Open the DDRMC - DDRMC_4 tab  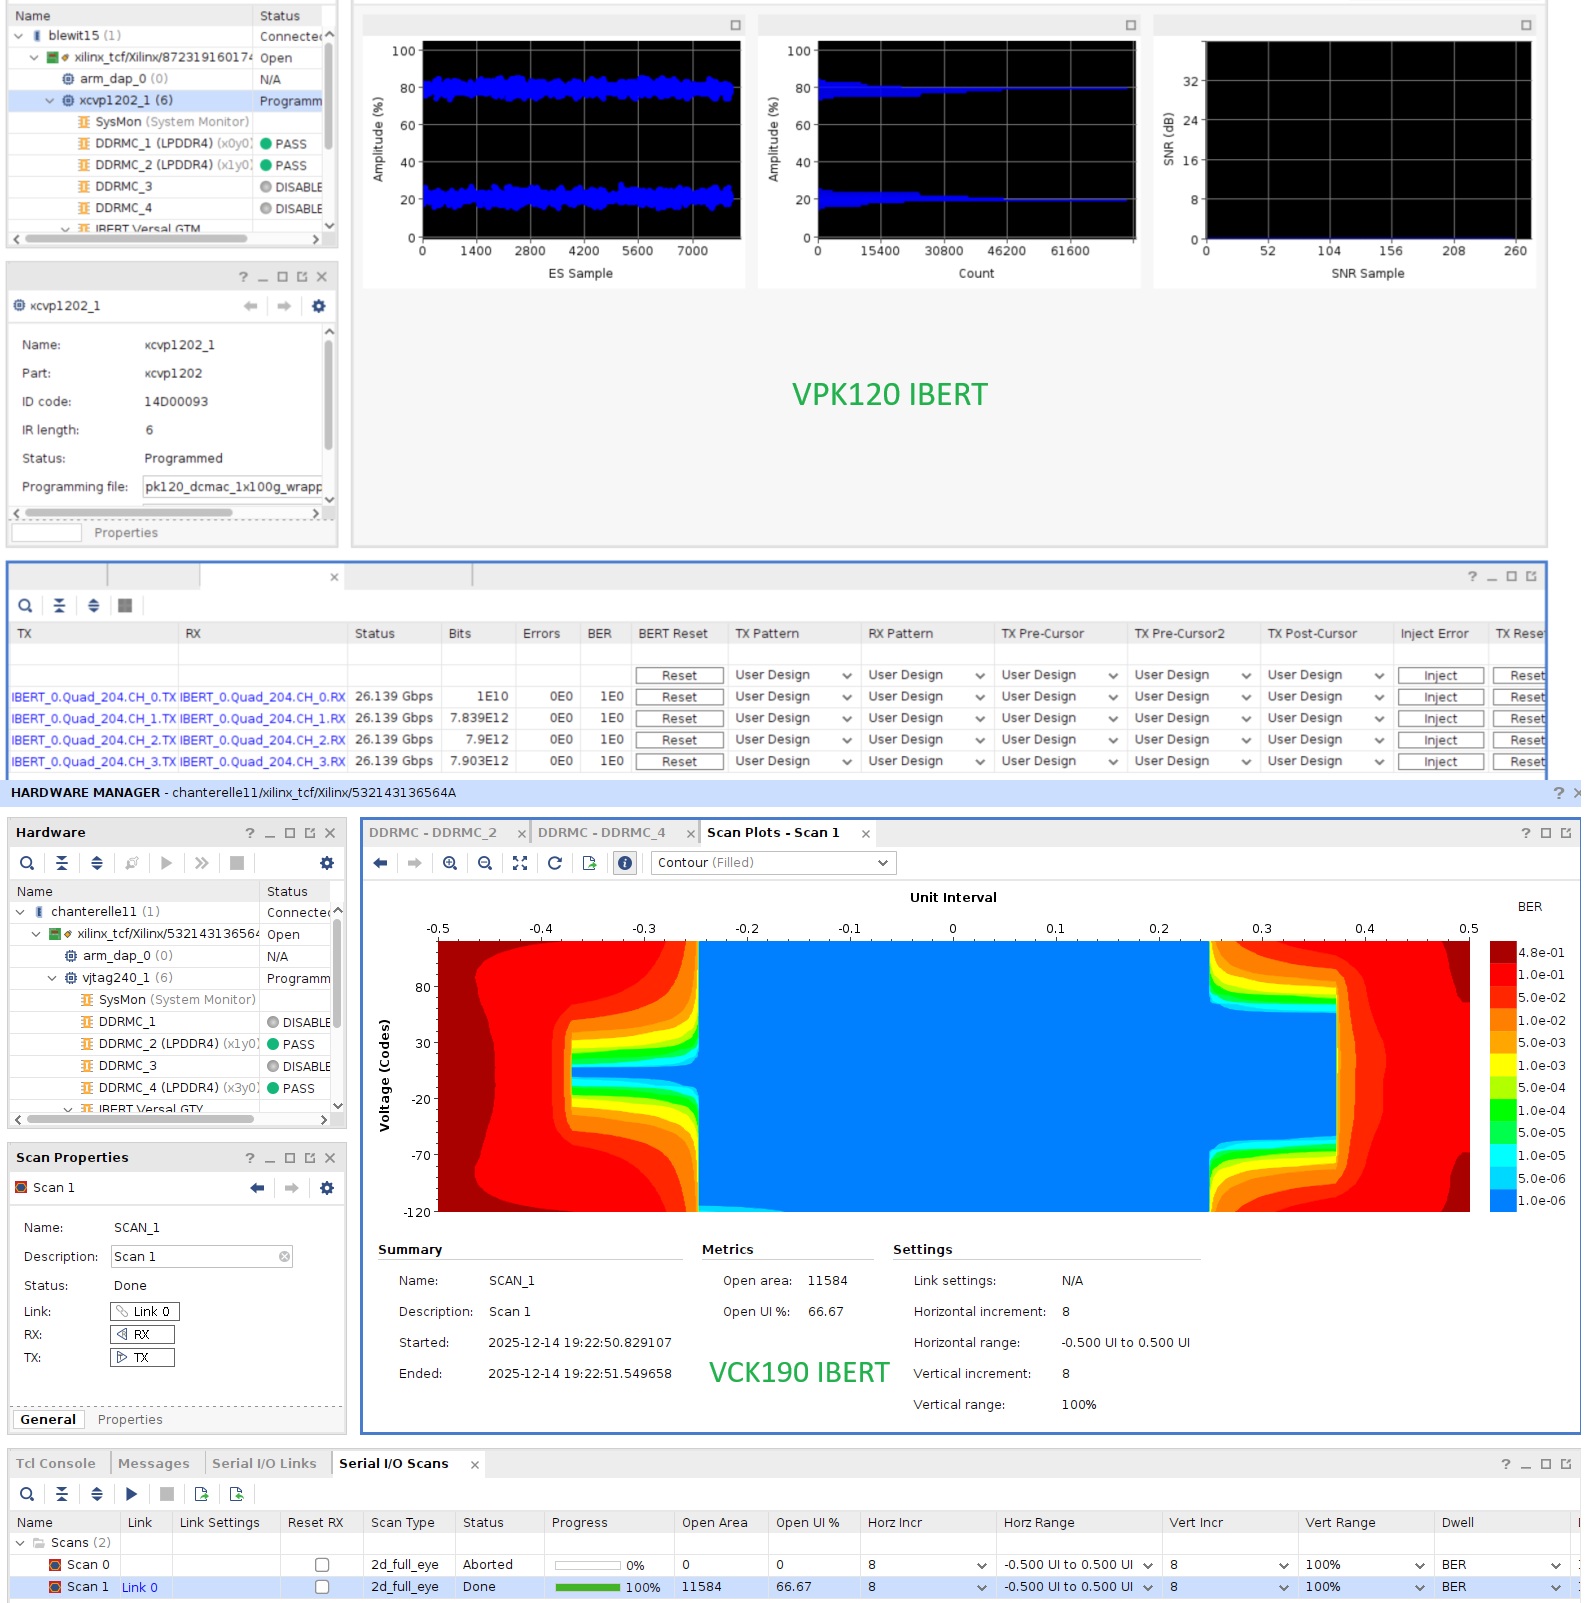tap(601, 833)
